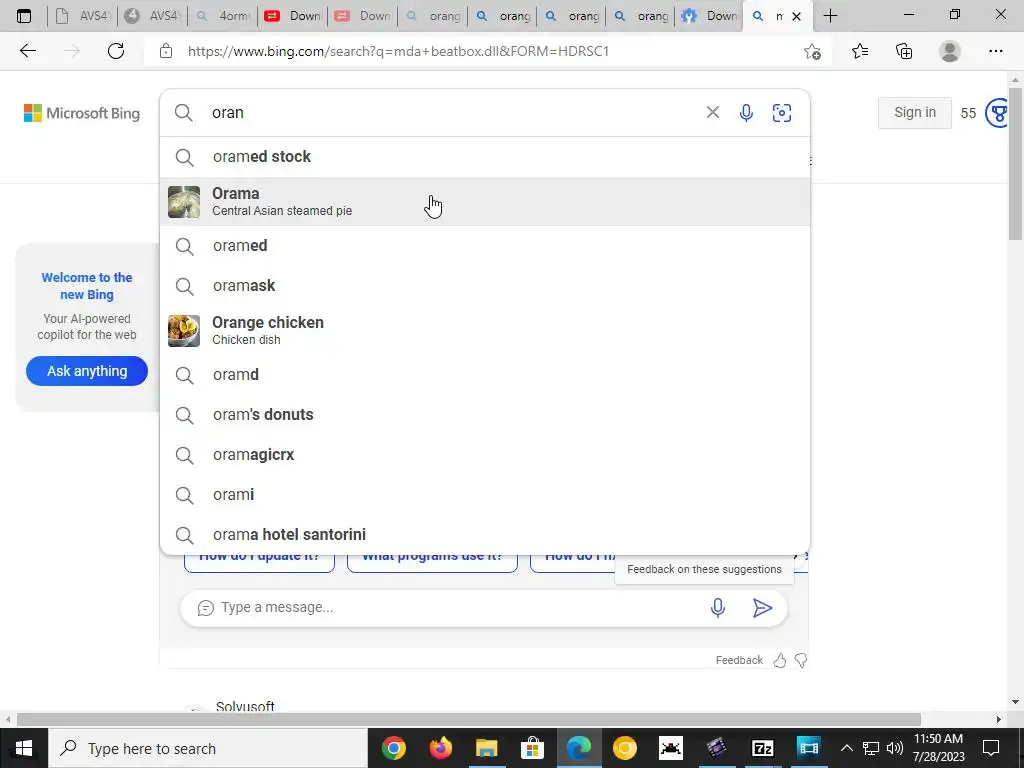Image resolution: width=1024 pixels, height=768 pixels.
Task: Click the Ask anything button
Action: click(87, 371)
